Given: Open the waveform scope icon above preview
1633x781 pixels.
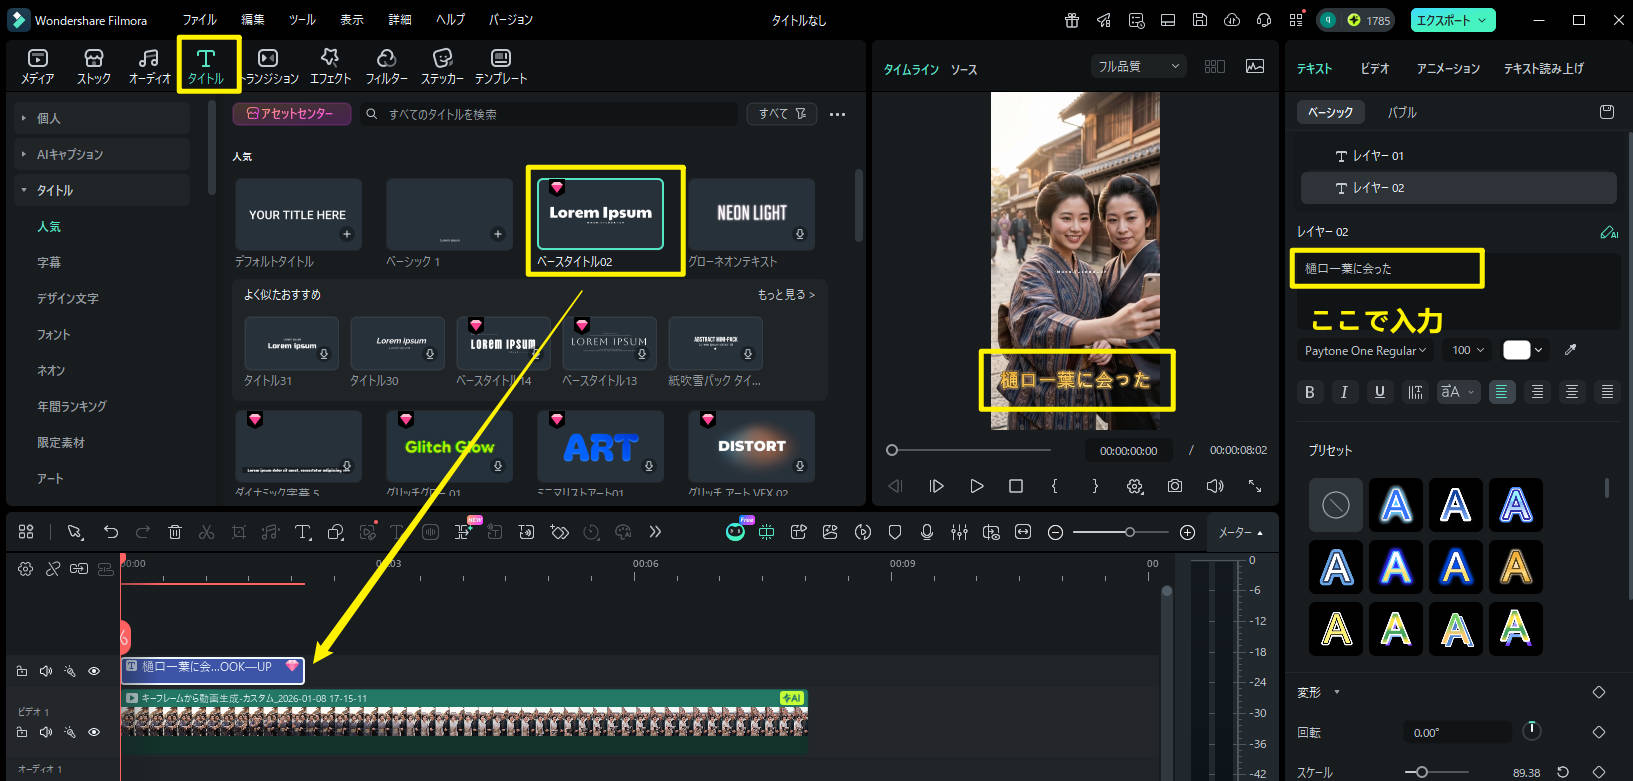Looking at the screenshot, I should coord(1255,66).
